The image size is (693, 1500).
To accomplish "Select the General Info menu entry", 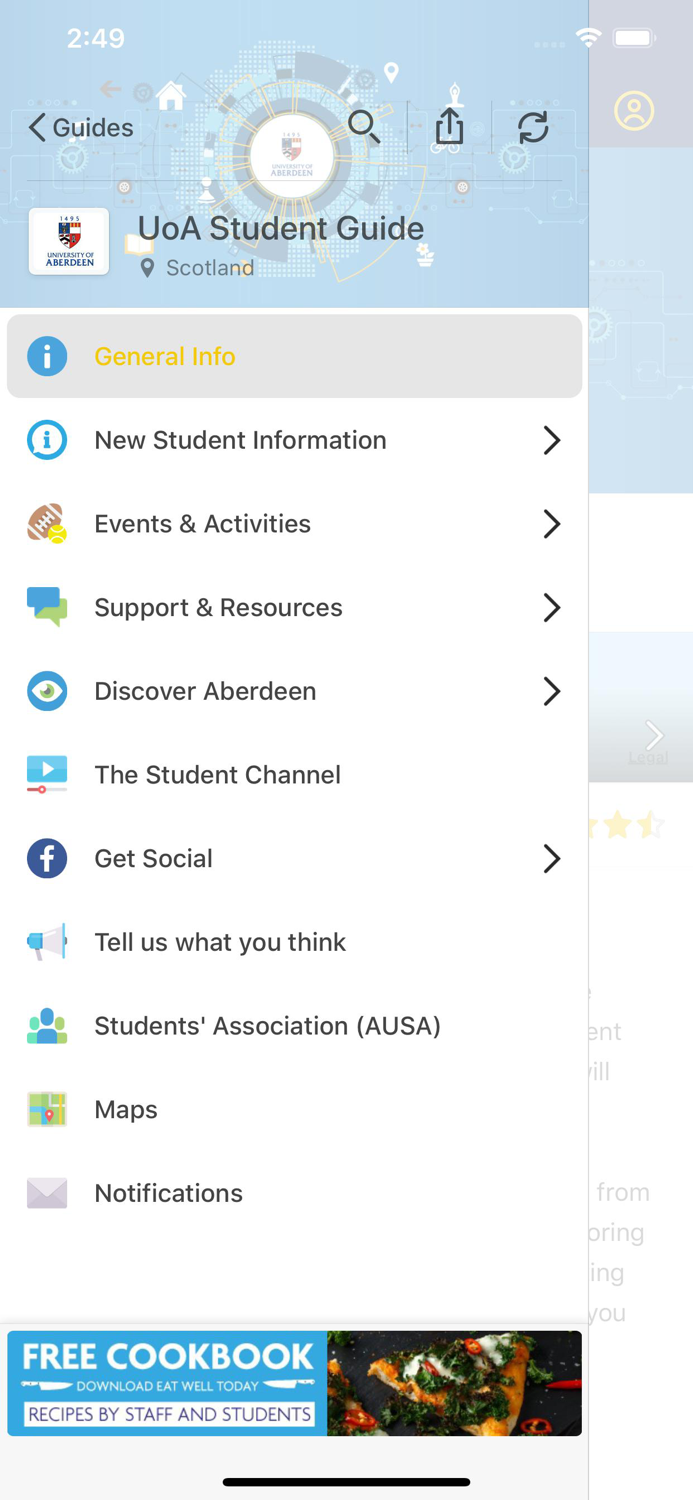I will tap(165, 356).
